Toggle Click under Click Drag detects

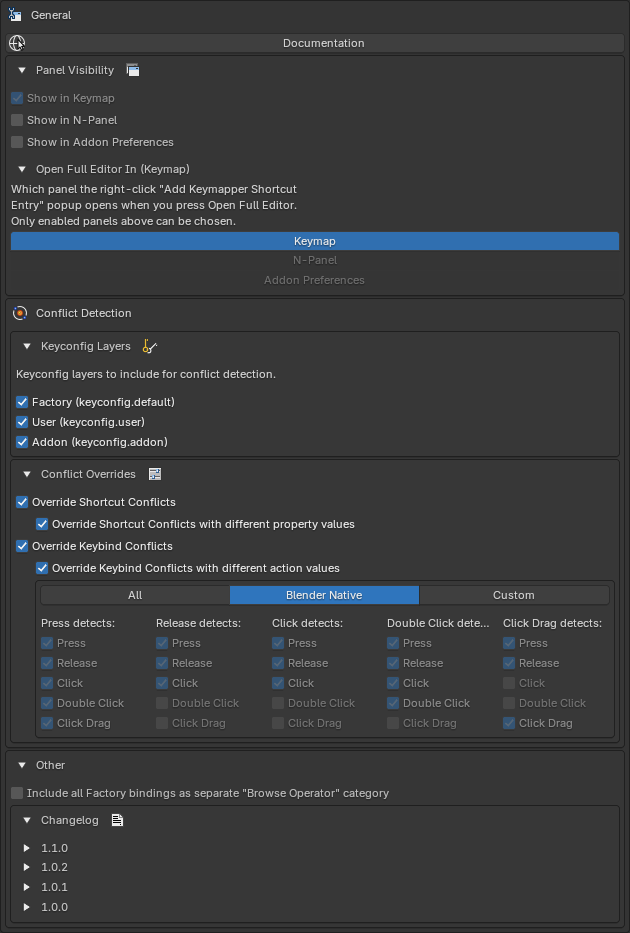click(509, 683)
